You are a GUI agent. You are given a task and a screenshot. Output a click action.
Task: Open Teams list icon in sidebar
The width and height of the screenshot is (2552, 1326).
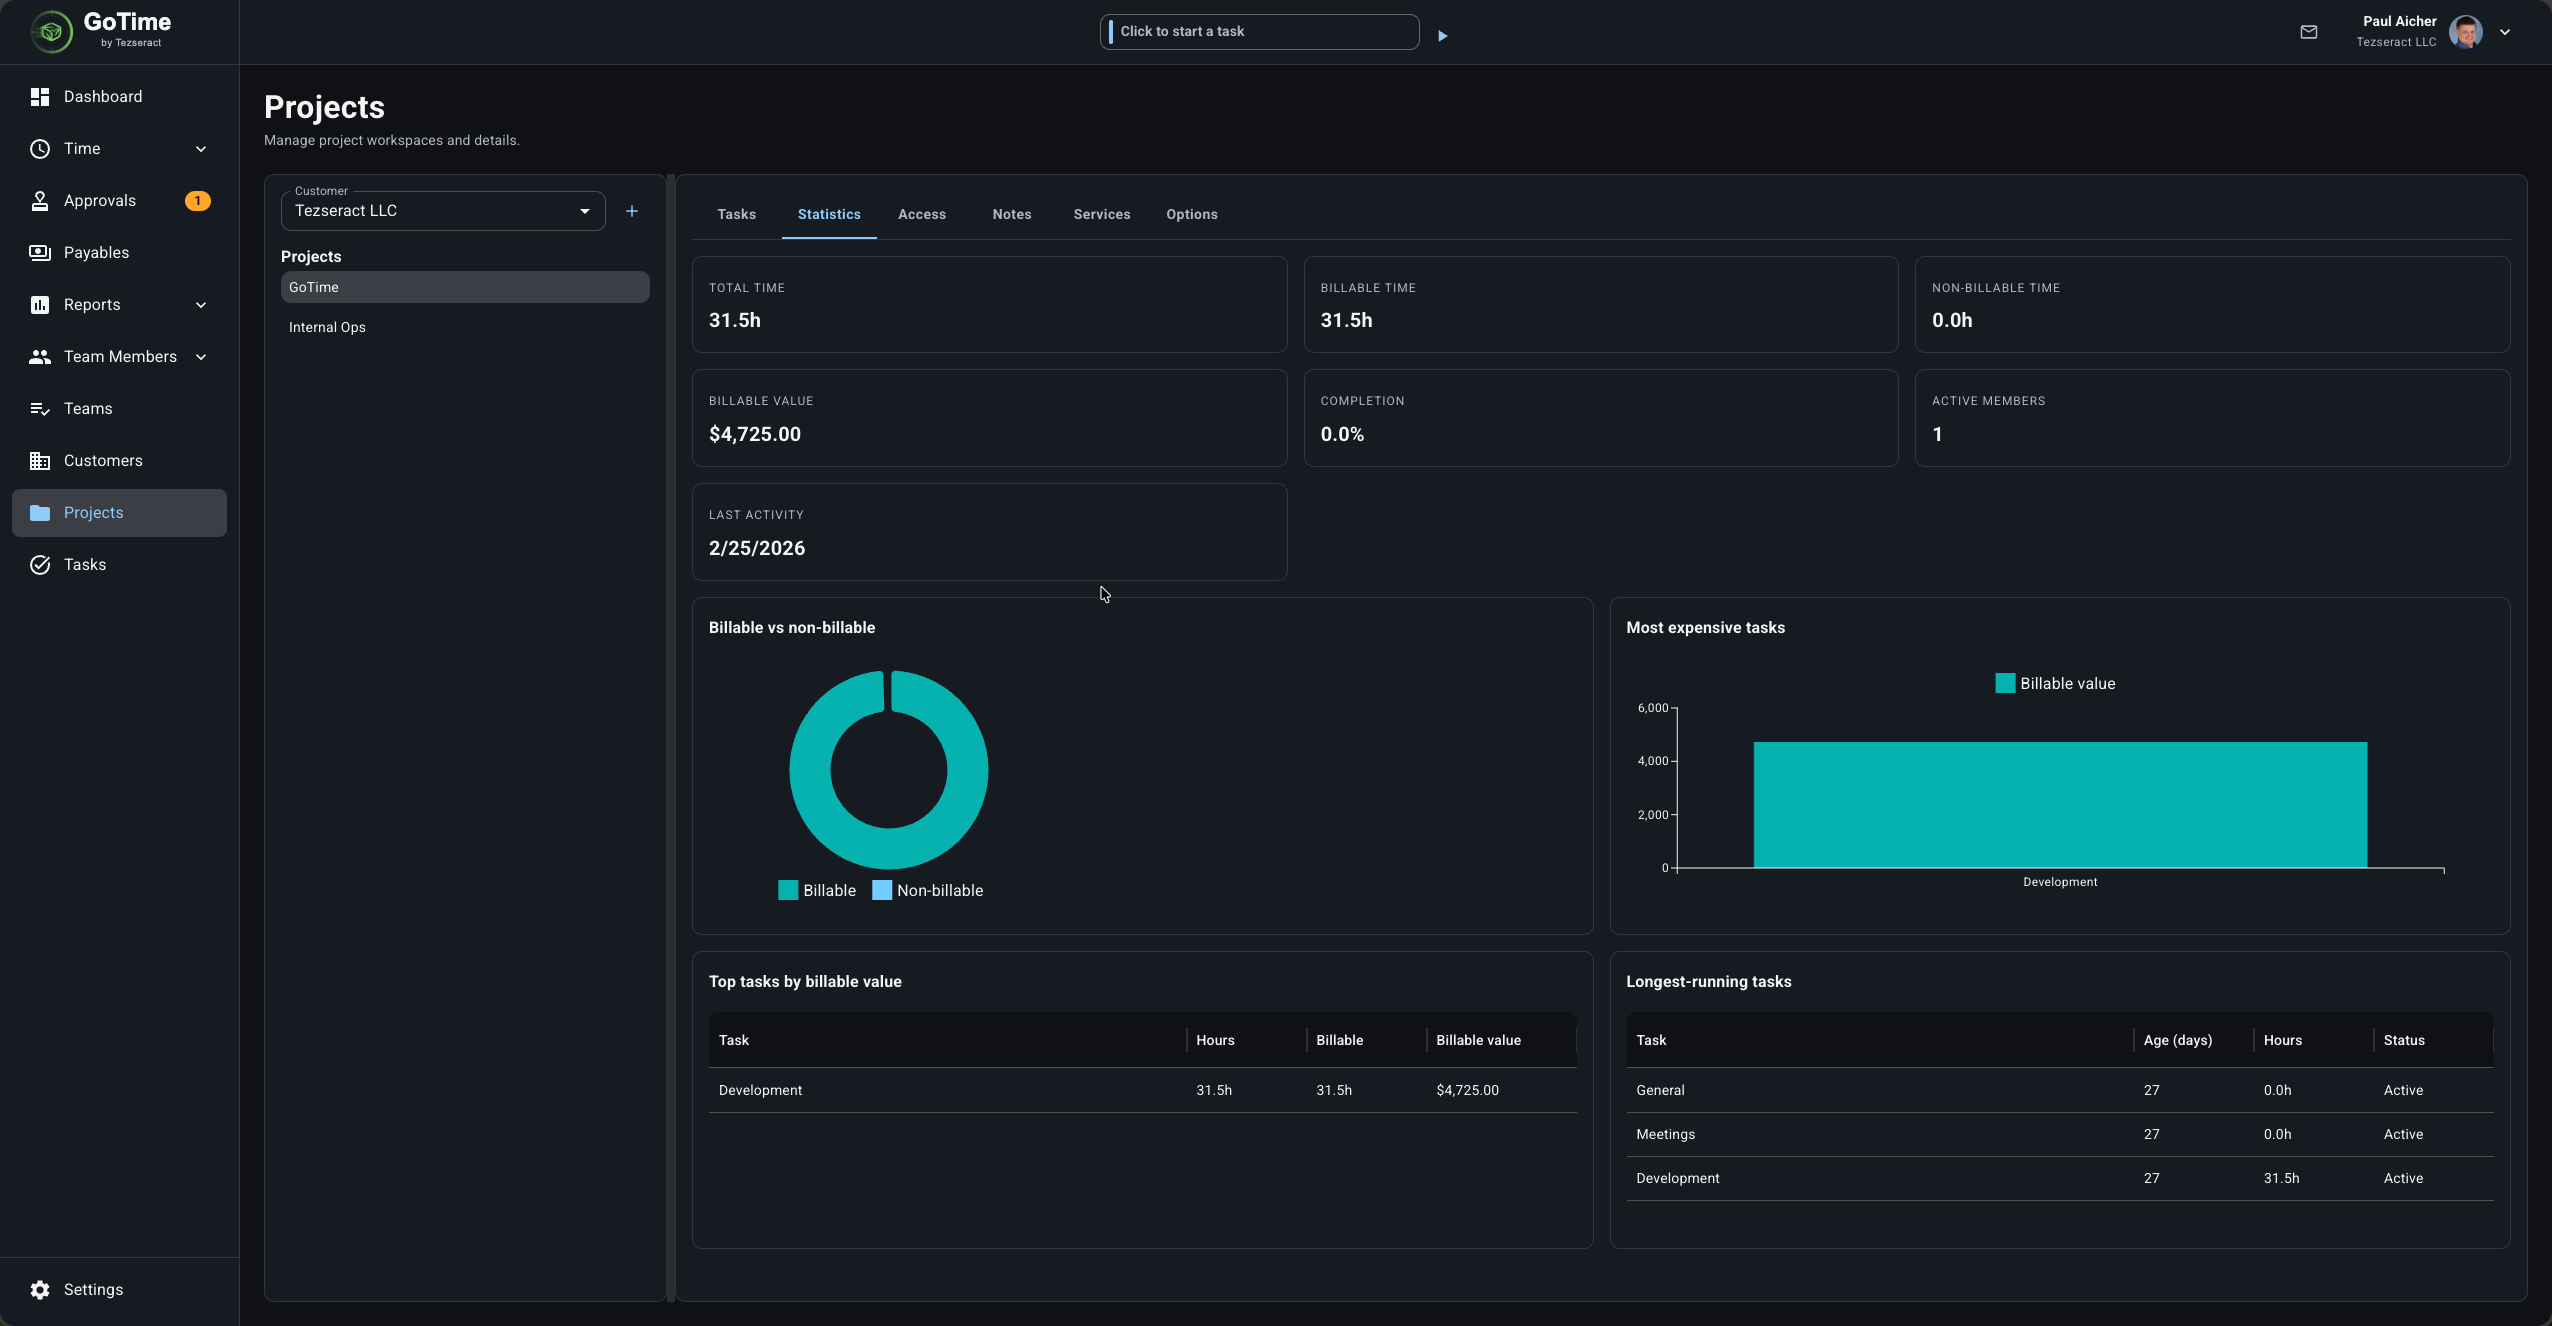(40, 409)
